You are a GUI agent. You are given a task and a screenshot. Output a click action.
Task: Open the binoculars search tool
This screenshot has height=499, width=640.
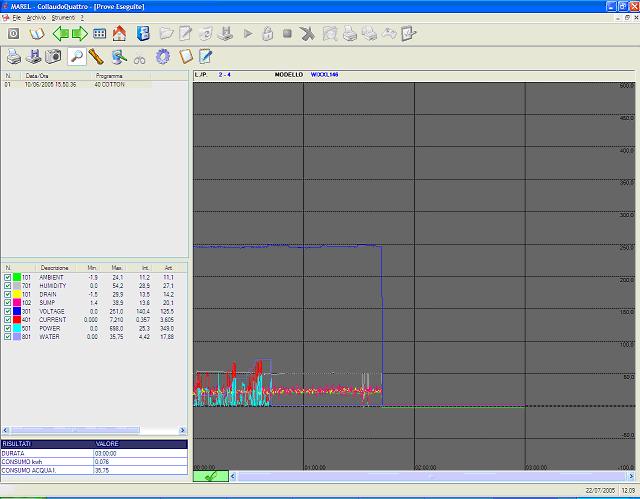click(x=140, y=57)
